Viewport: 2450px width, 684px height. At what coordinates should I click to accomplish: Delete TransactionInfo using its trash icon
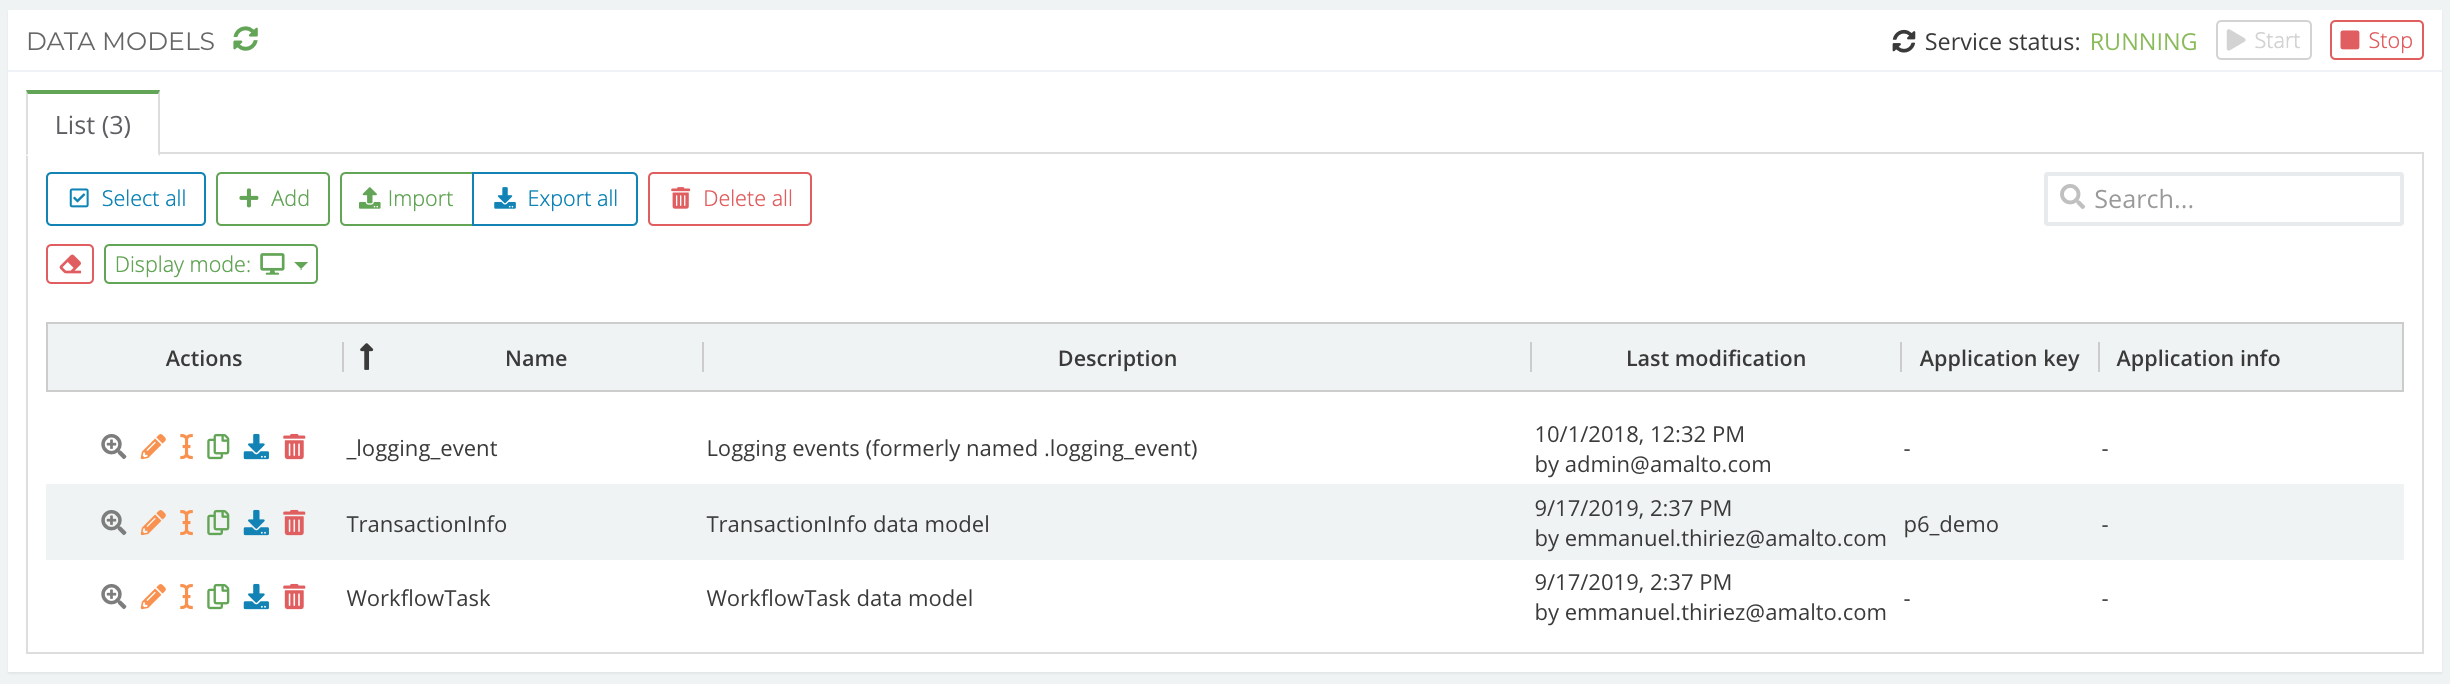coord(293,522)
